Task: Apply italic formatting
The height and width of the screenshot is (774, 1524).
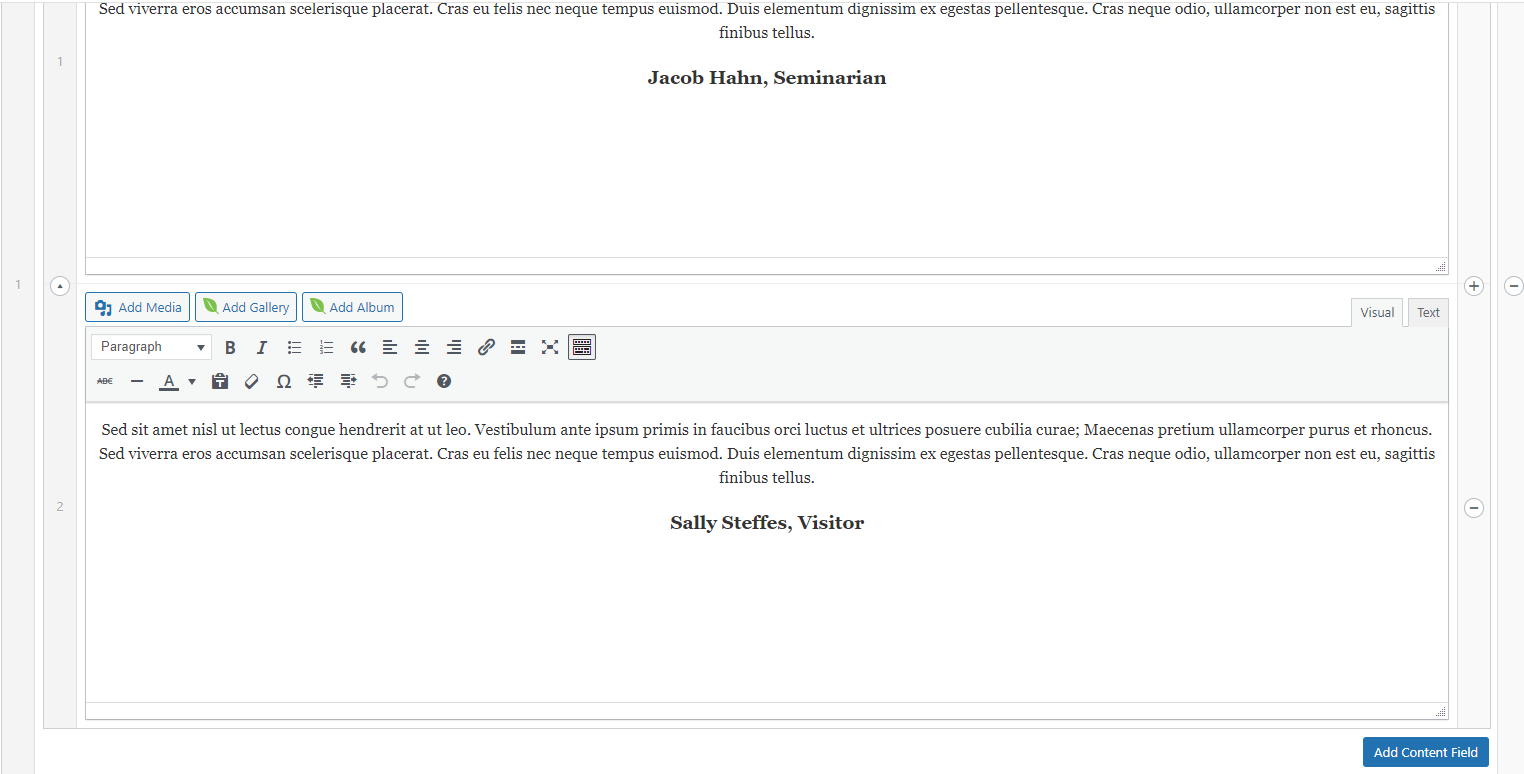Action: pos(262,347)
